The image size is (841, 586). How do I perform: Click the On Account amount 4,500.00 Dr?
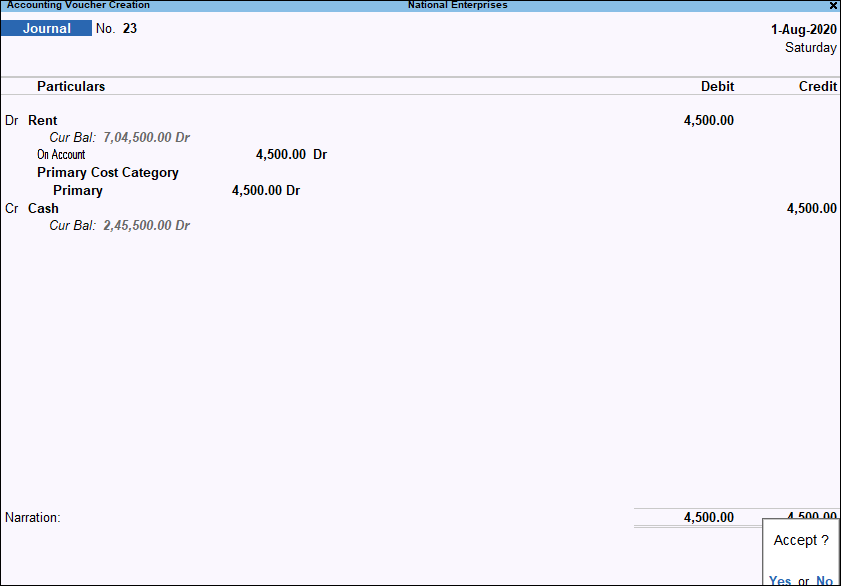(291, 154)
